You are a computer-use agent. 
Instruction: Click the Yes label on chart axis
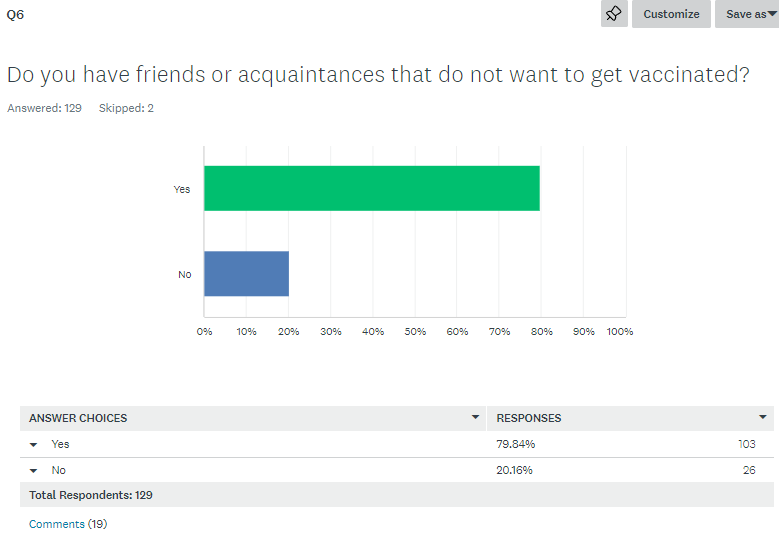click(182, 189)
